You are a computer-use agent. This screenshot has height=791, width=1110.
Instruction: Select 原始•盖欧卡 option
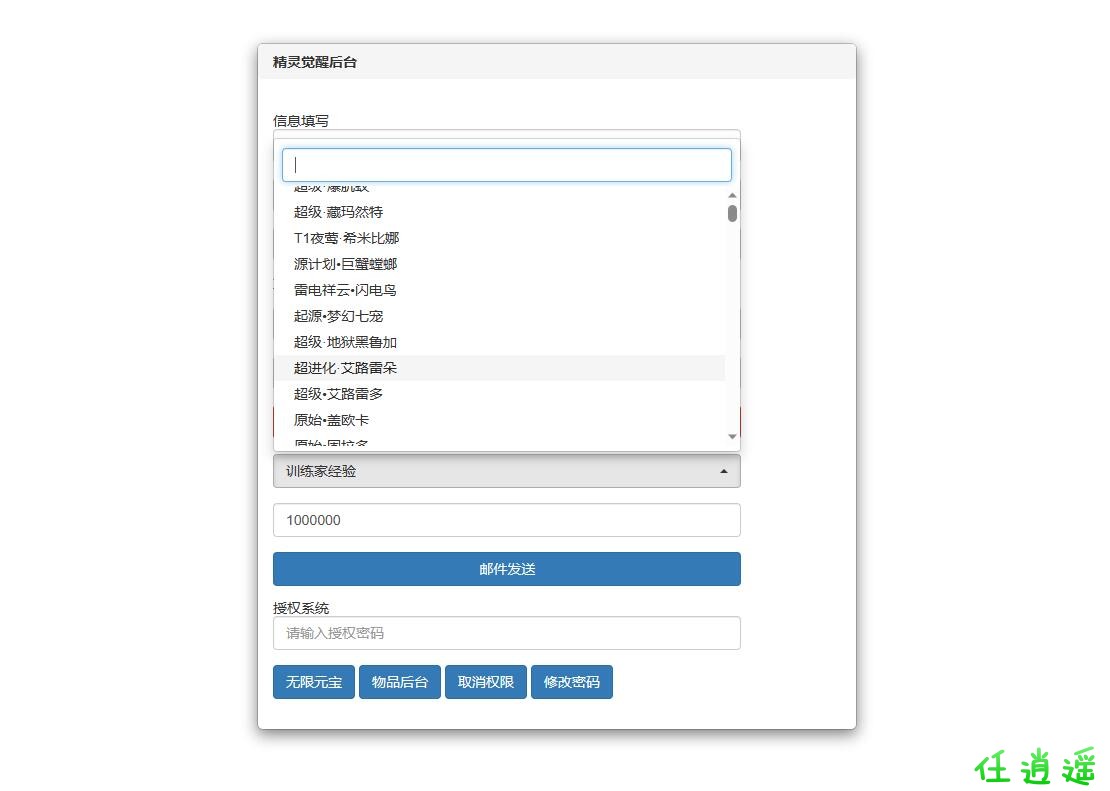click(499, 420)
